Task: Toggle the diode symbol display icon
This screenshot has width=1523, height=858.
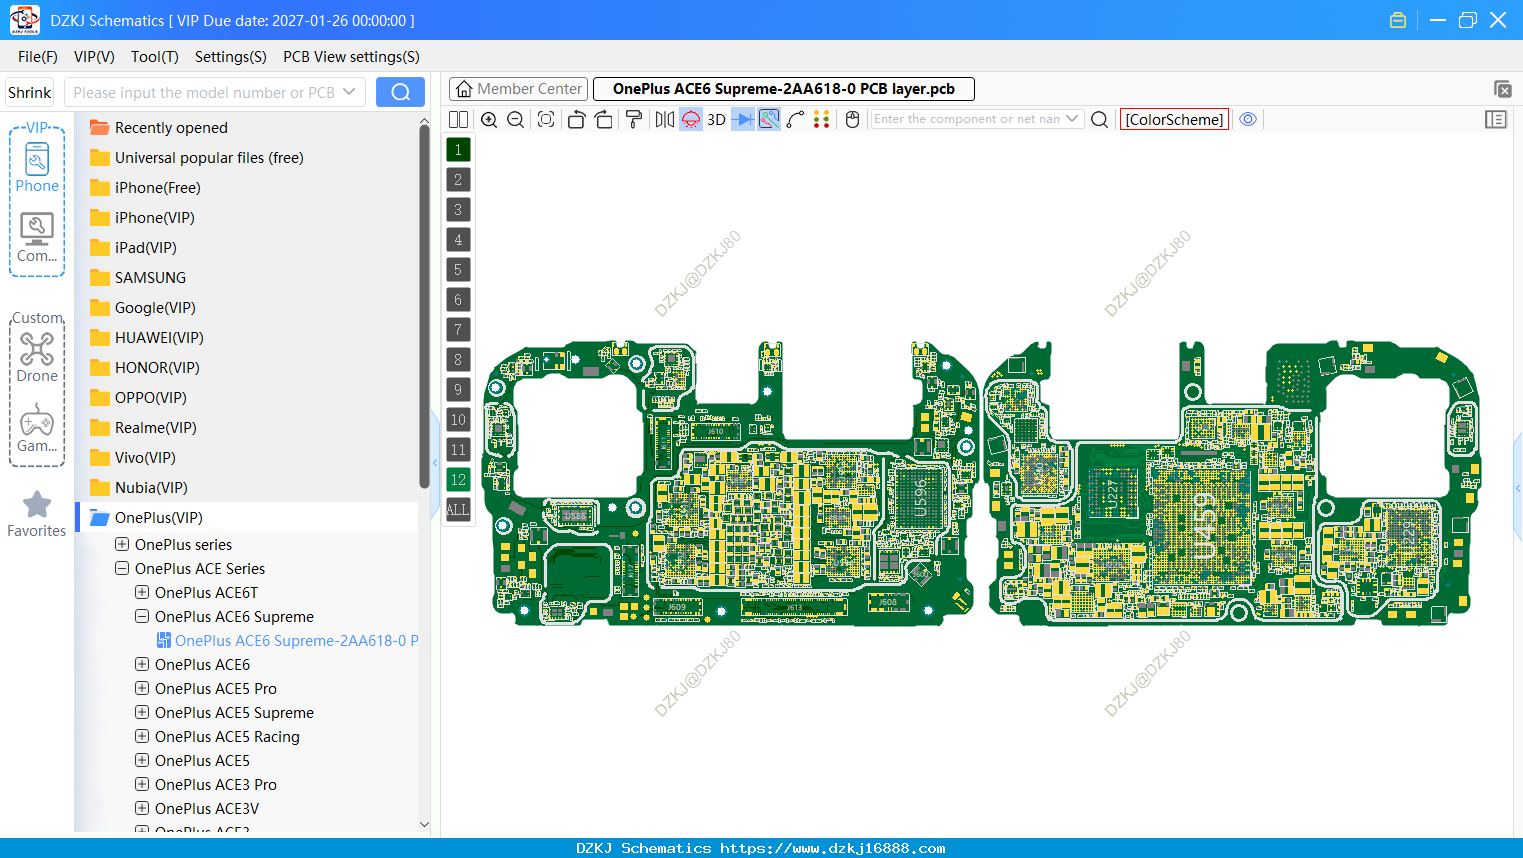Action: [x=743, y=119]
